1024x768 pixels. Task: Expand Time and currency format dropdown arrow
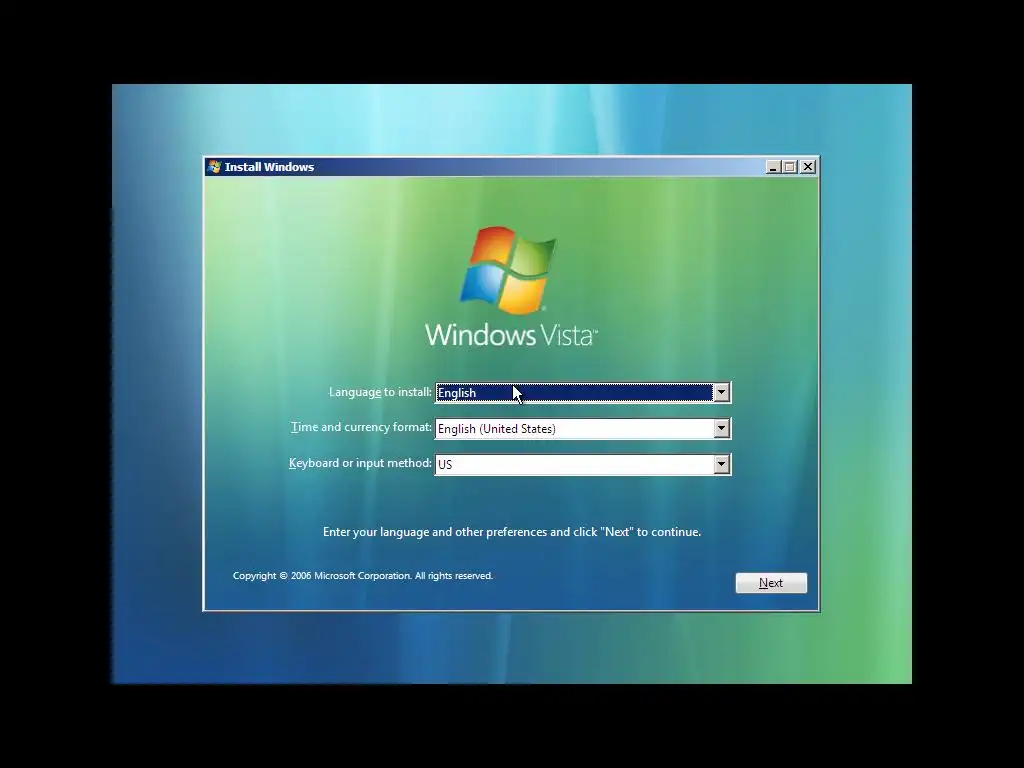tap(721, 428)
